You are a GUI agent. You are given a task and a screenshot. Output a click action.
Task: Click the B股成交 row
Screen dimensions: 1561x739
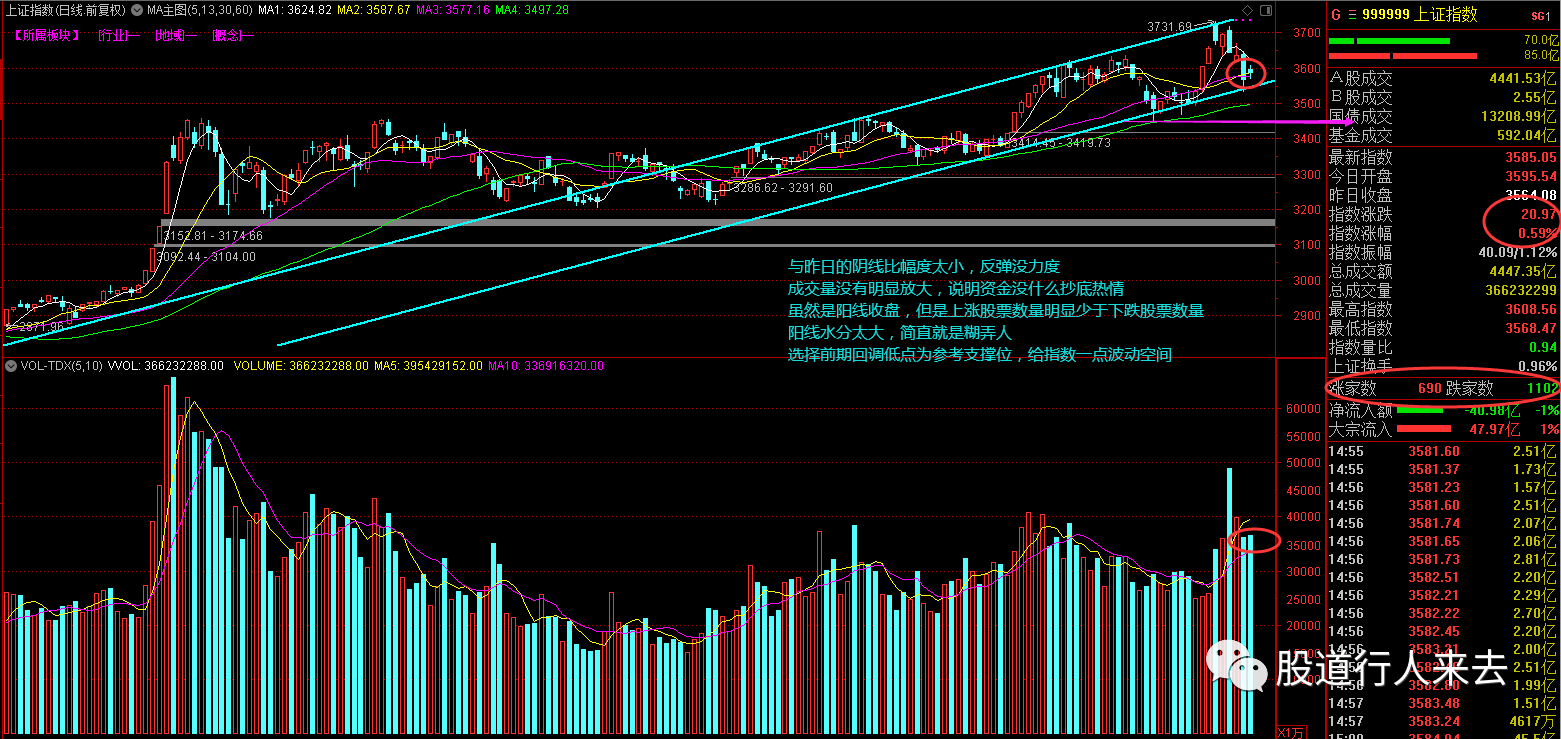coord(1443,97)
